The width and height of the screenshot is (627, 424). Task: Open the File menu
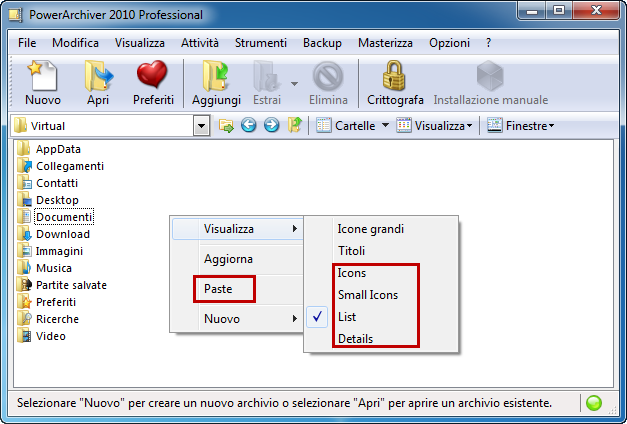point(27,43)
